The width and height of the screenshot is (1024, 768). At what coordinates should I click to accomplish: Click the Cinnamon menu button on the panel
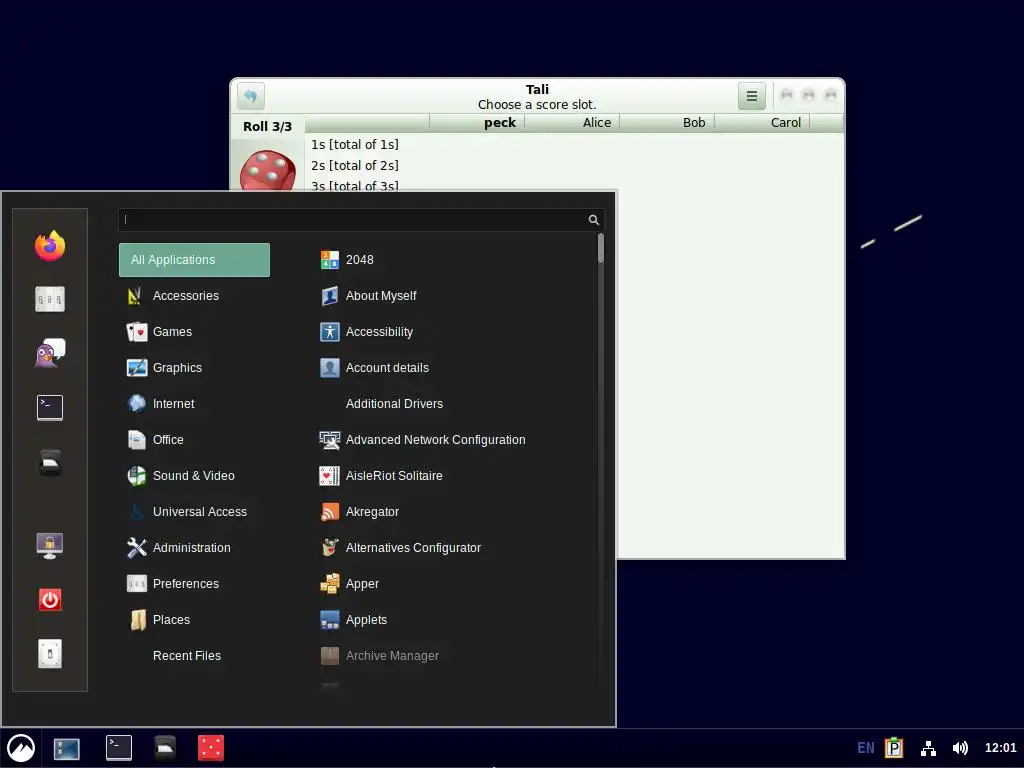[21, 748]
